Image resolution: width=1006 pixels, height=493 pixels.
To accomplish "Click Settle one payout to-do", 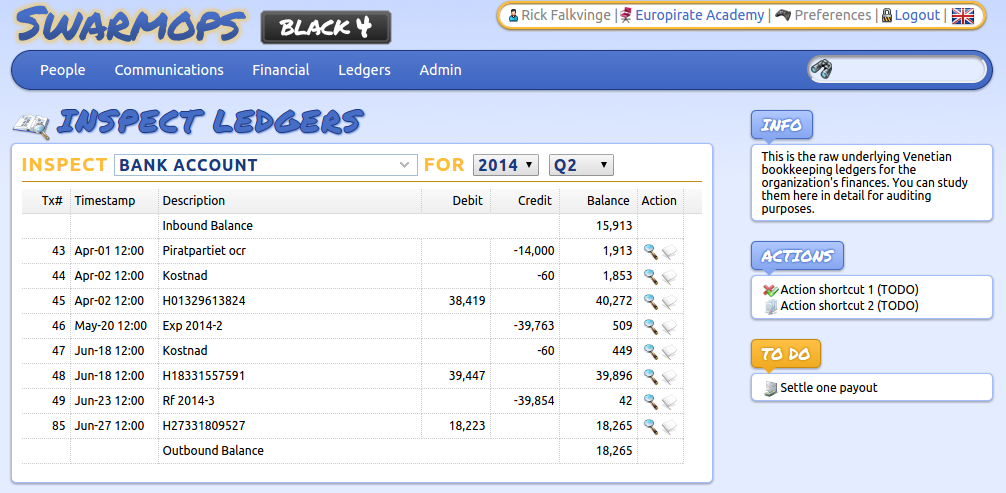I will click(x=829, y=388).
